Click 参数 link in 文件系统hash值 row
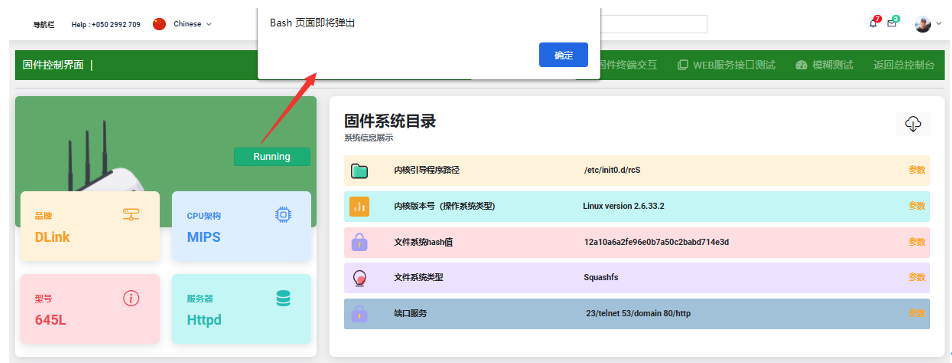 [917, 242]
